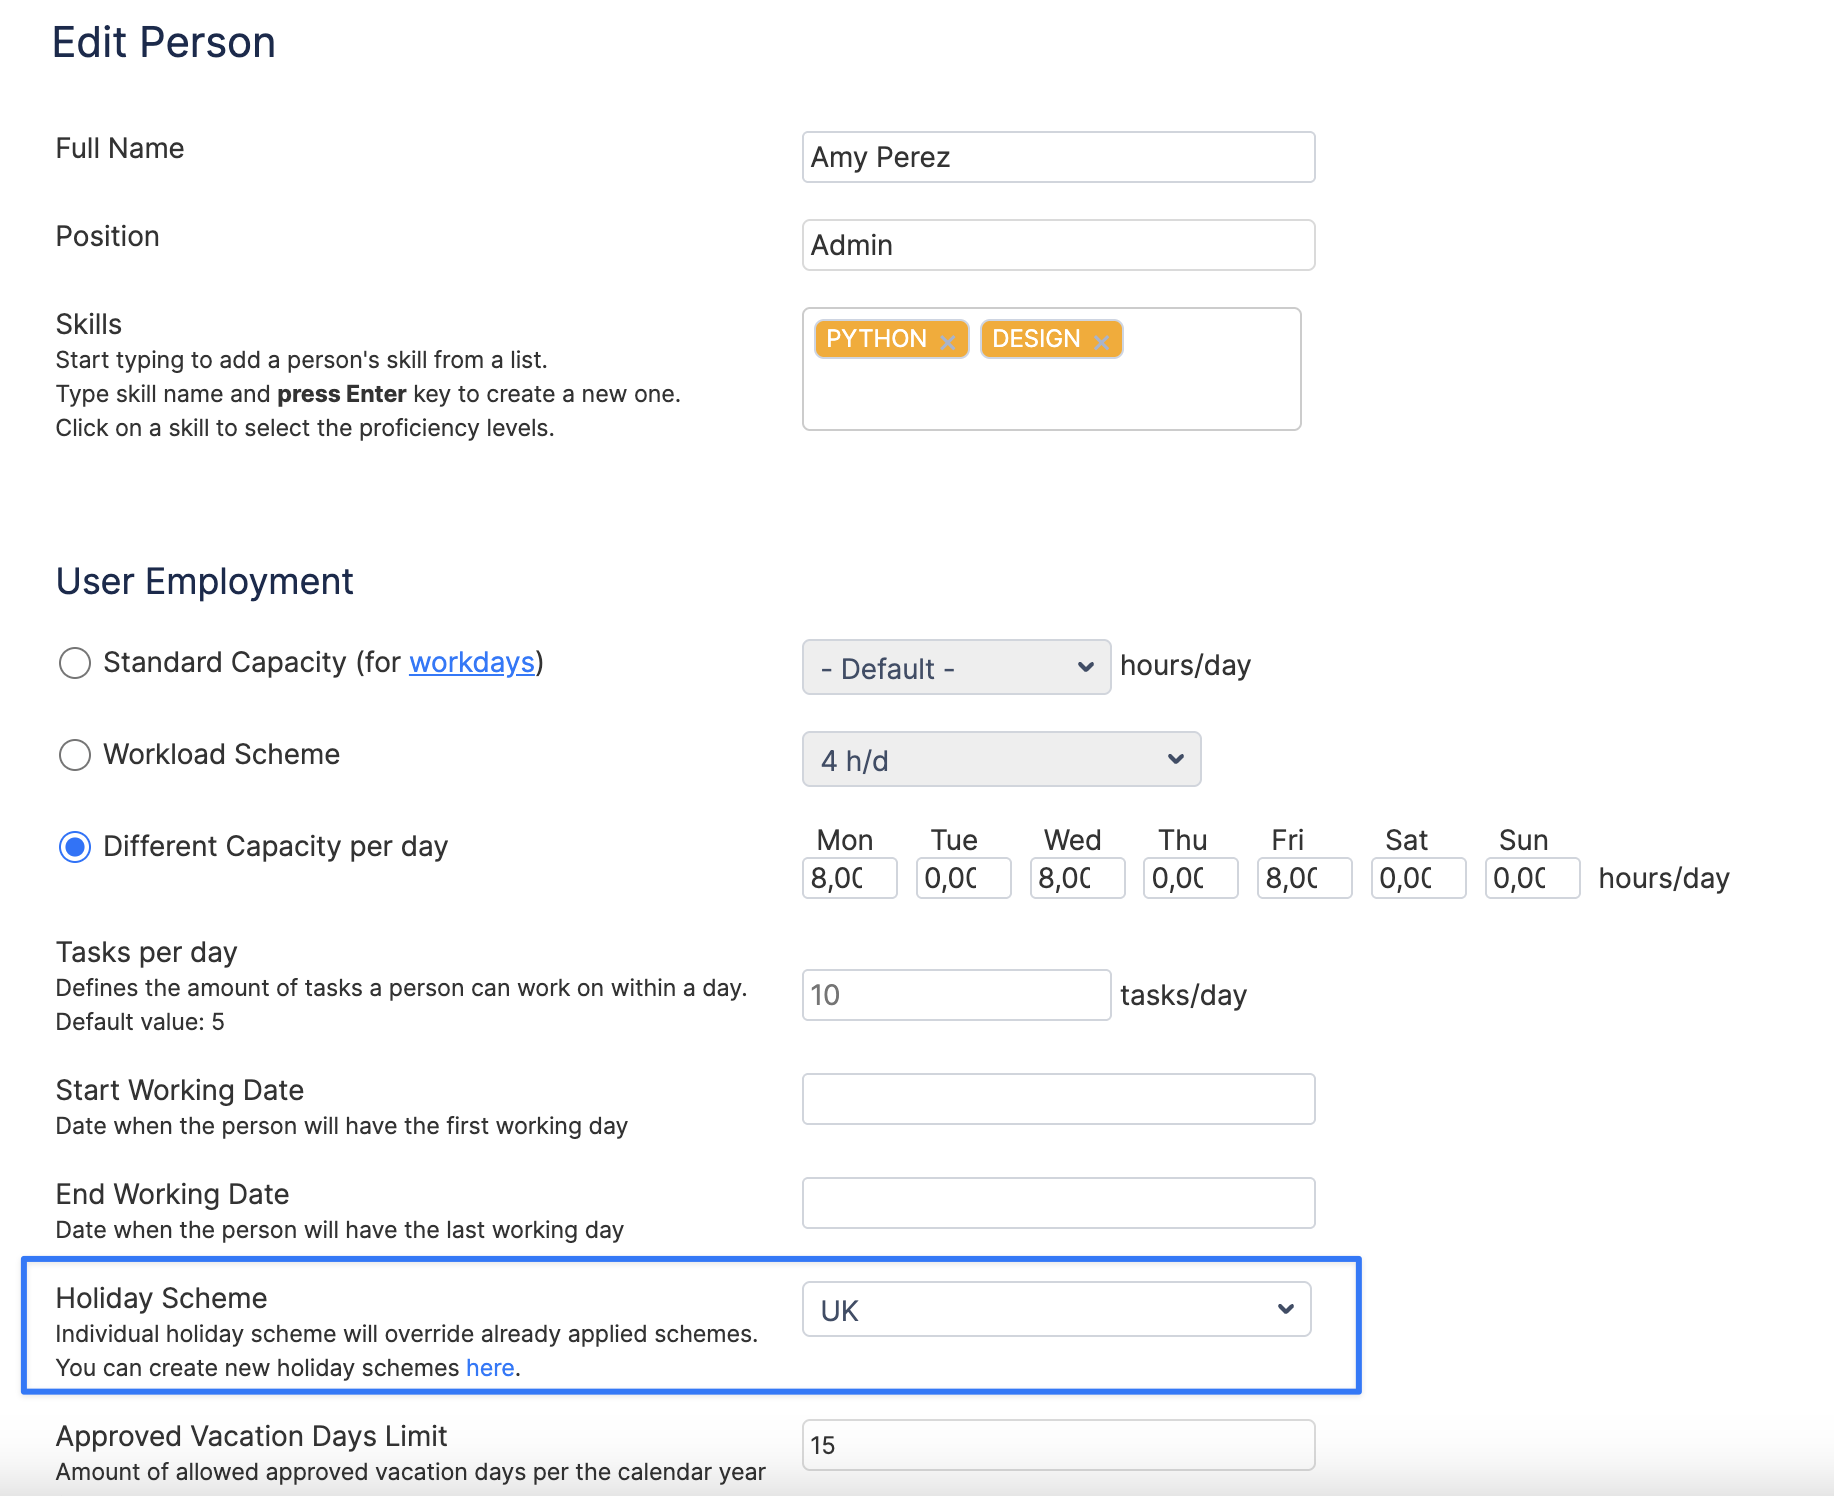Edit the Friday hours value
This screenshot has height=1496, width=1834.
pos(1303,878)
